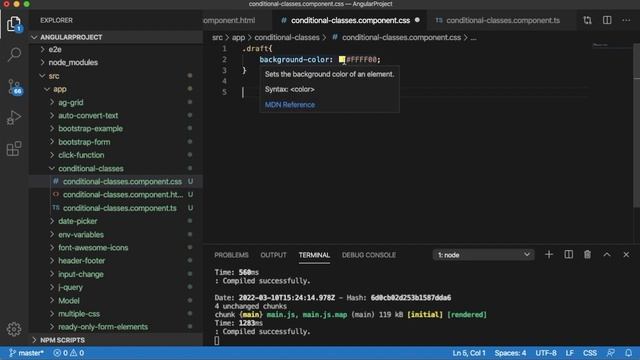Click the unsaved dot on the css tab
This screenshot has width=640, height=360.
point(417,20)
